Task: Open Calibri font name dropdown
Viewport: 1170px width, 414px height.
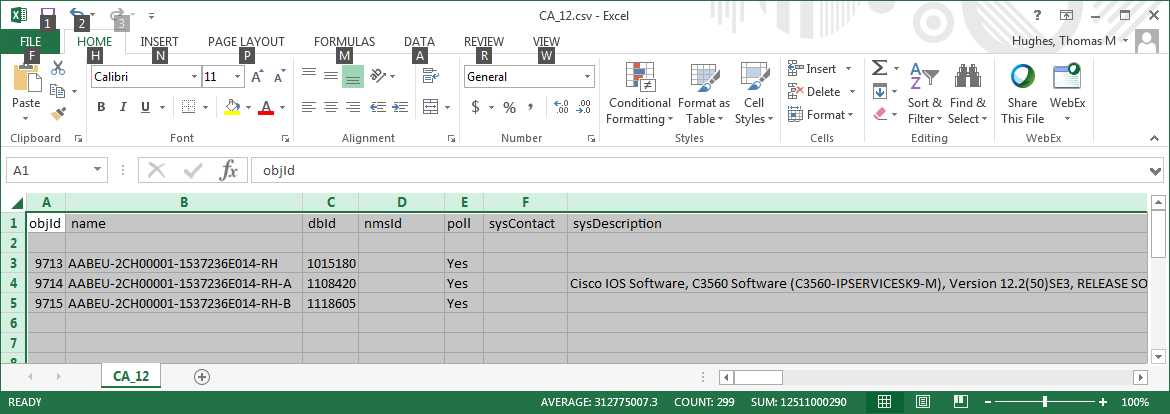Action: click(x=194, y=77)
